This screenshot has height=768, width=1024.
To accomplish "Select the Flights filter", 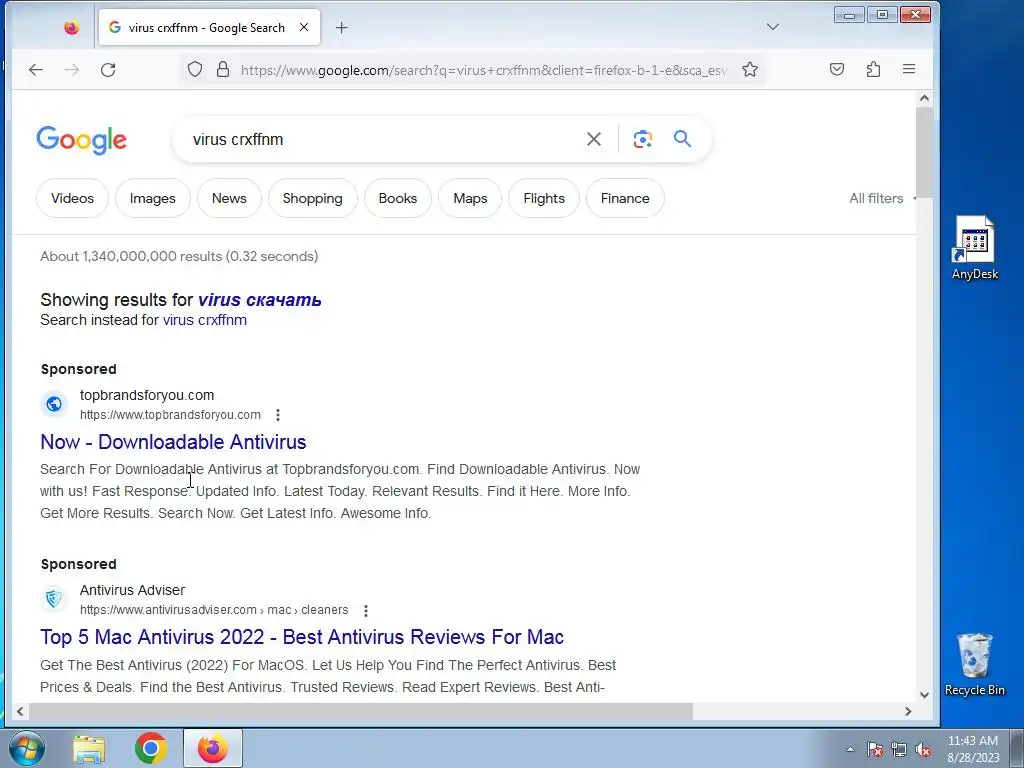I will pos(544,198).
